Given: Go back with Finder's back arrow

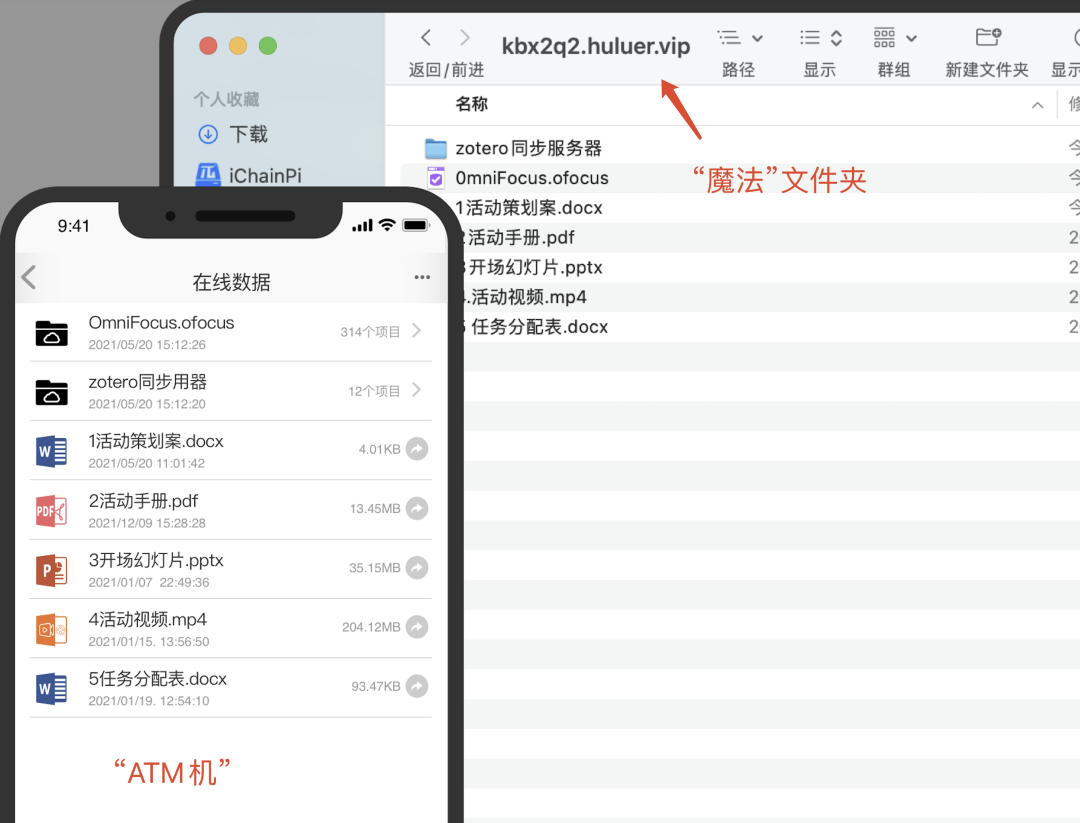Looking at the screenshot, I should point(426,38).
